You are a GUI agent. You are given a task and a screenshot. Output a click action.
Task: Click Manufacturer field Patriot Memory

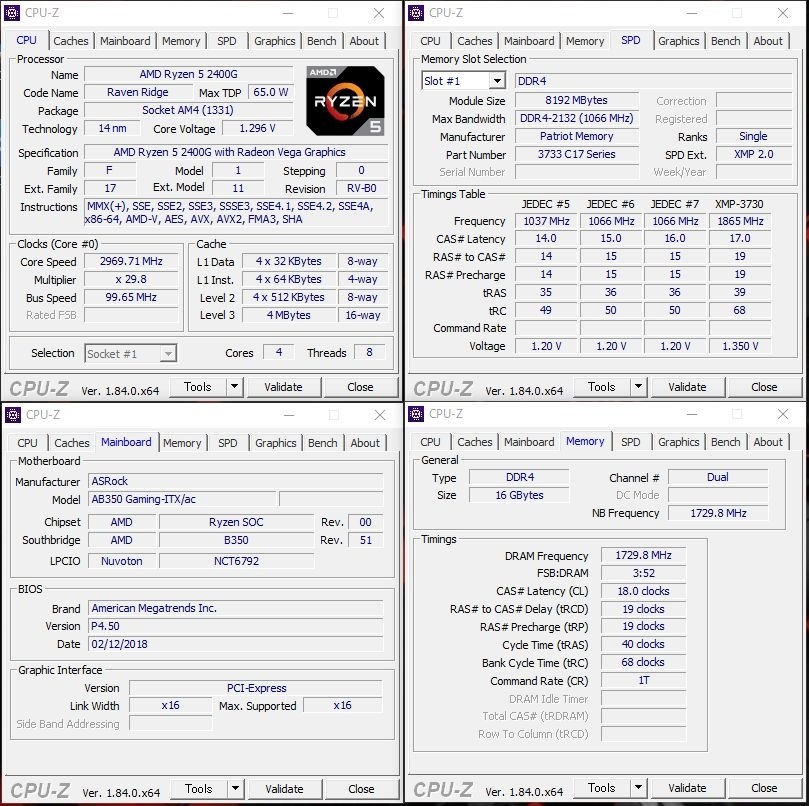pyautogui.click(x=577, y=136)
